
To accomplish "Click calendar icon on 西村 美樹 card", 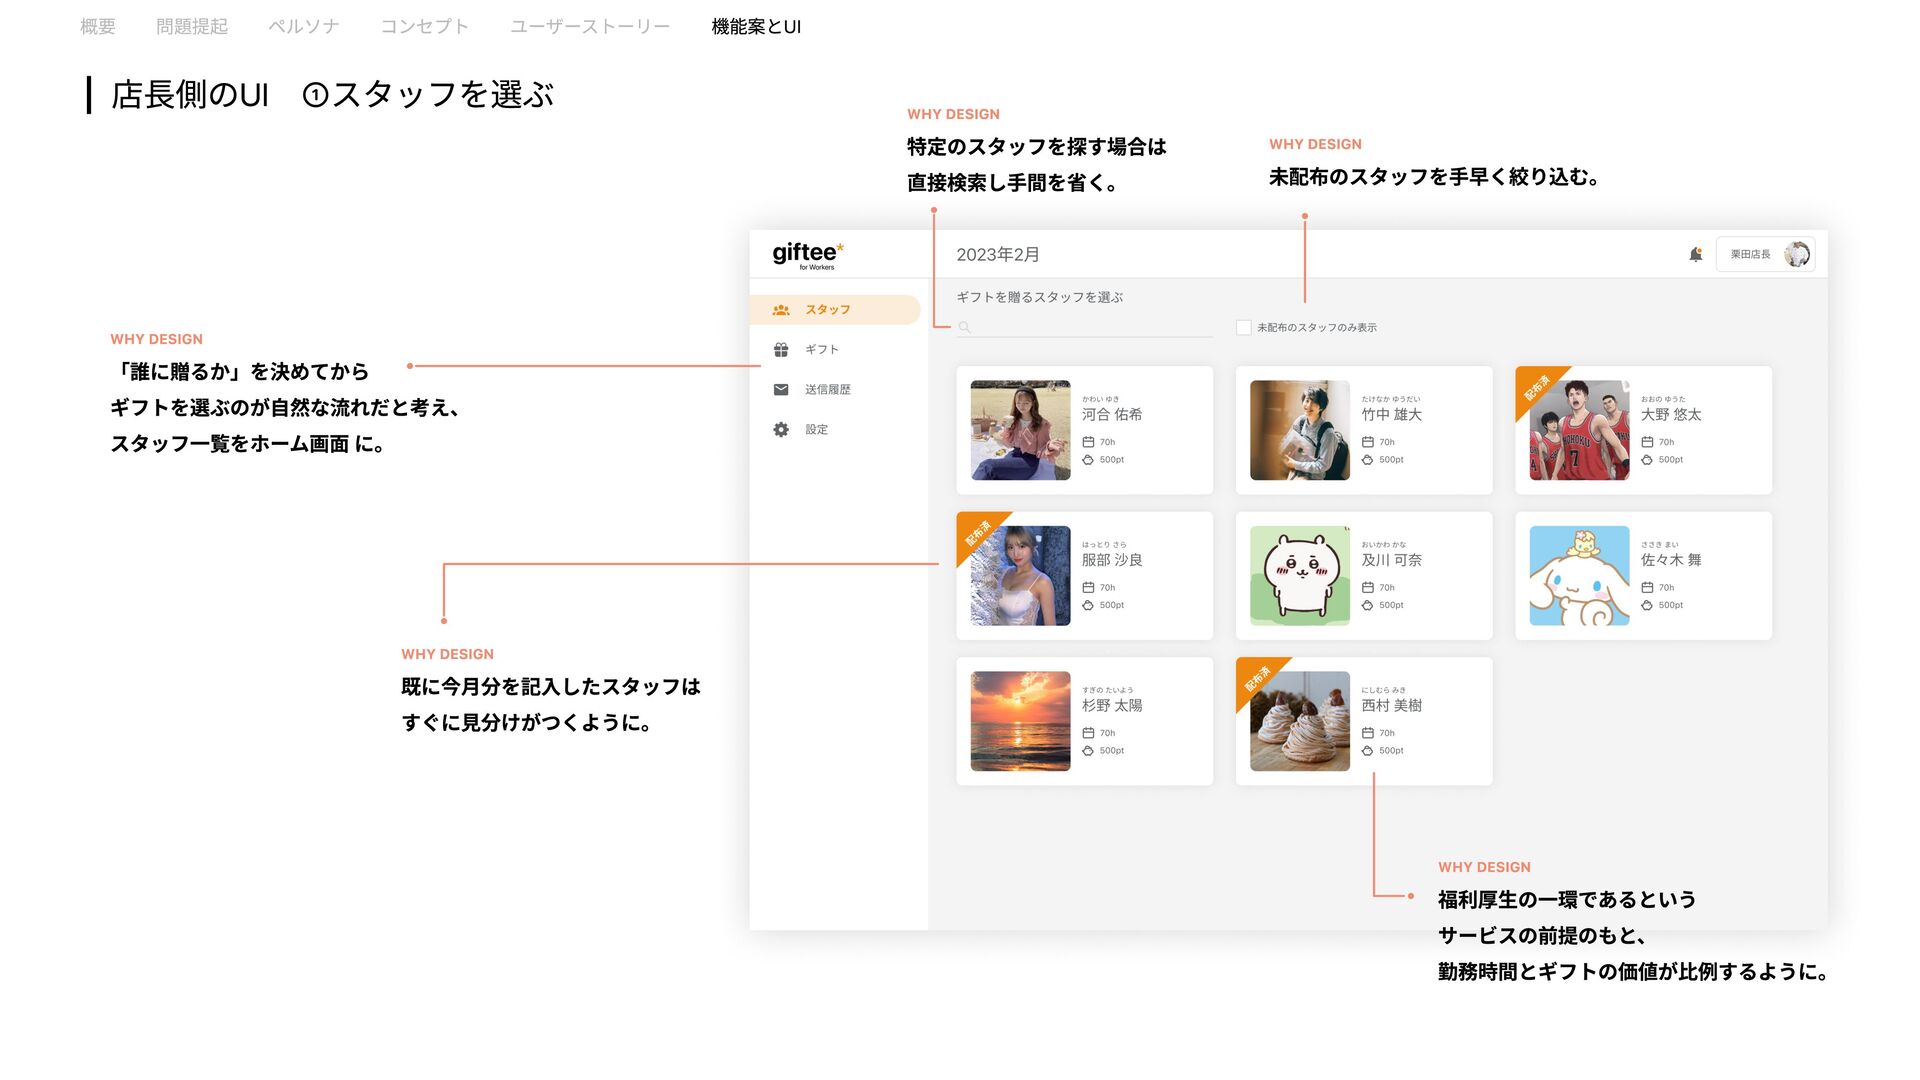I will point(1367,733).
